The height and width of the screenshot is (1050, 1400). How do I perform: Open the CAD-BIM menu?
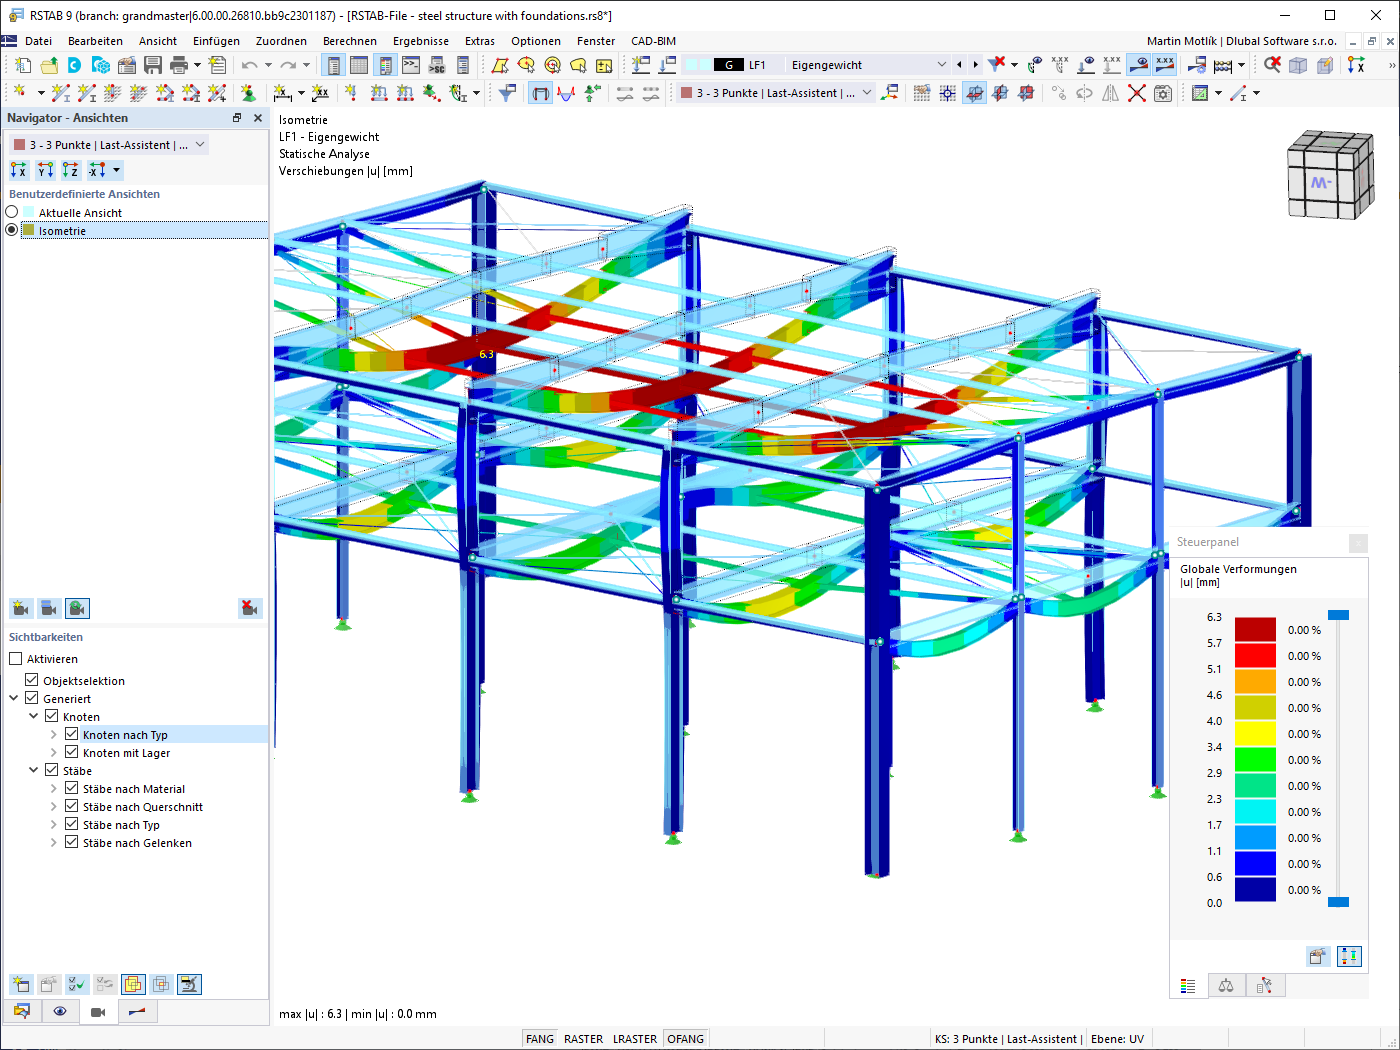click(x=653, y=41)
